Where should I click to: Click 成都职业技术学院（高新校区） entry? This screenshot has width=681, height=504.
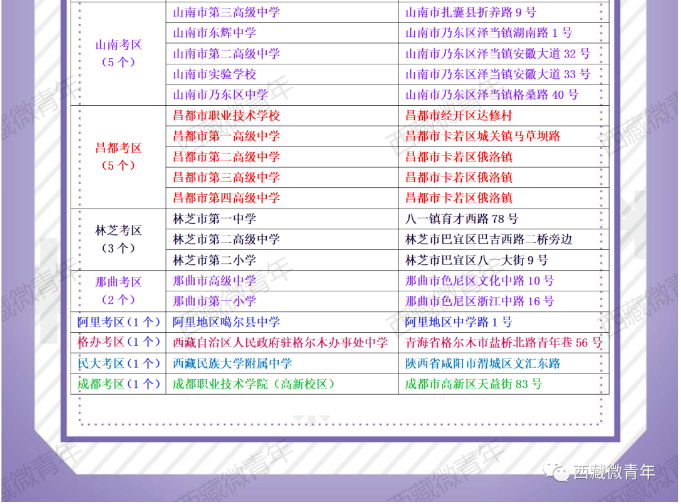click(254, 384)
